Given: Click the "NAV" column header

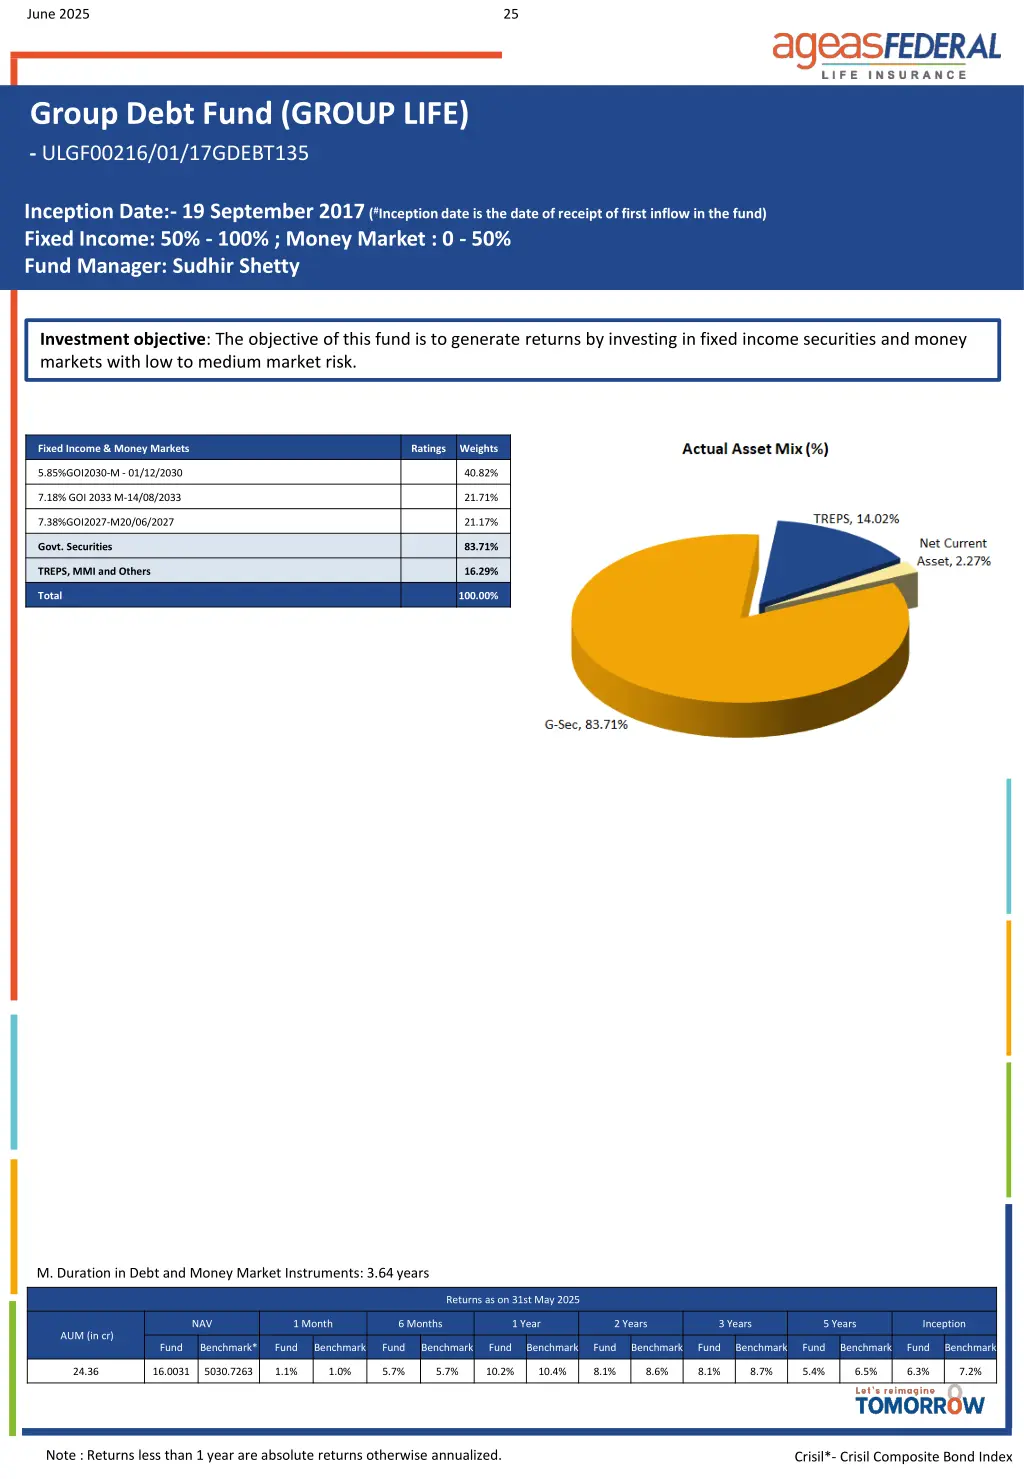Looking at the screenshot, I should (202, 1324).
